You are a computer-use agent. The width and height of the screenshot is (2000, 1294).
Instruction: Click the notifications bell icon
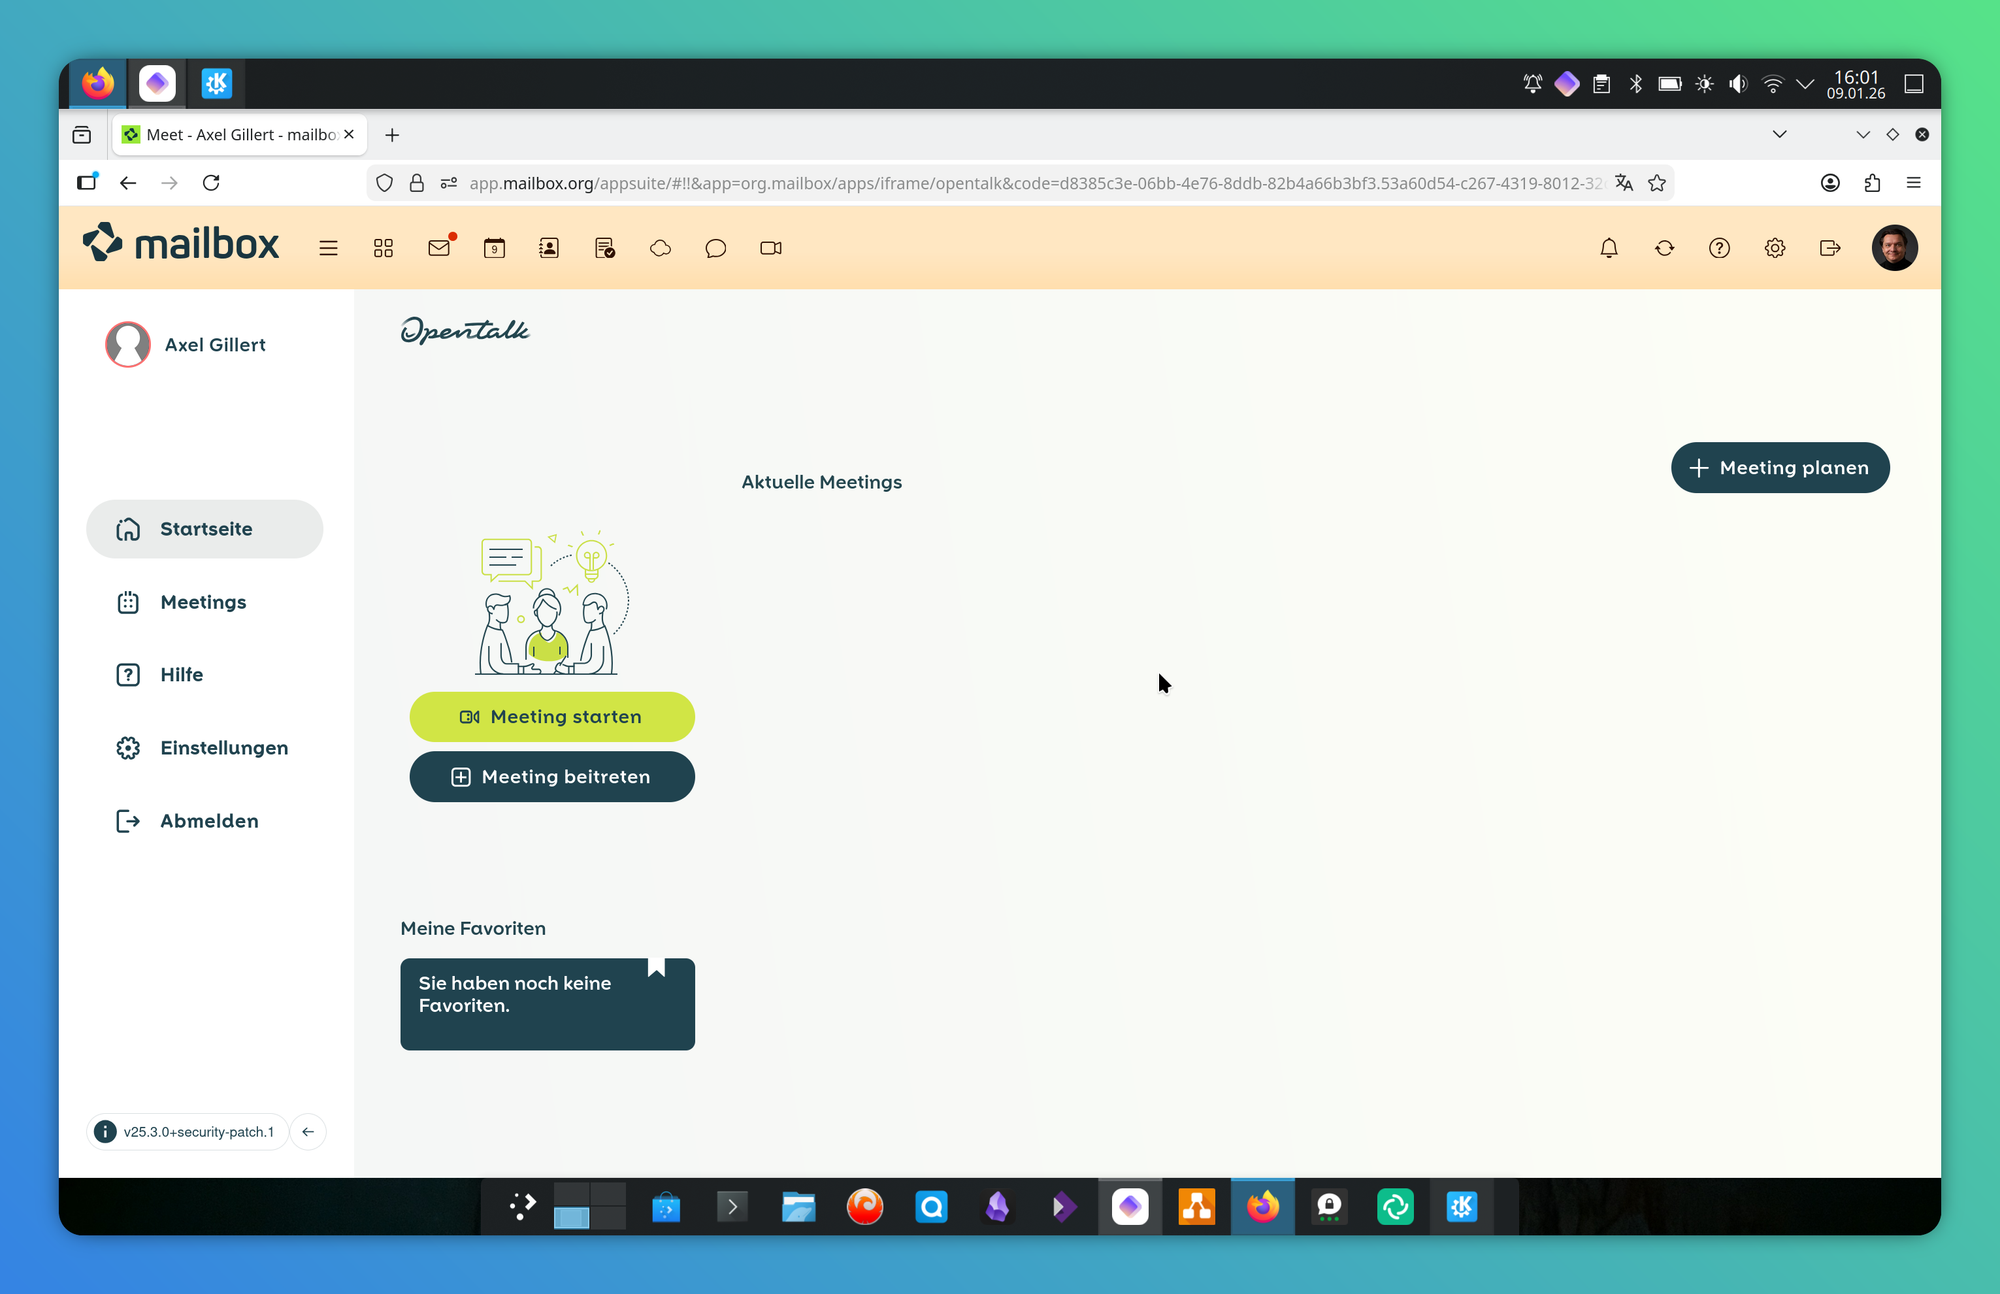pos(1608,248)
